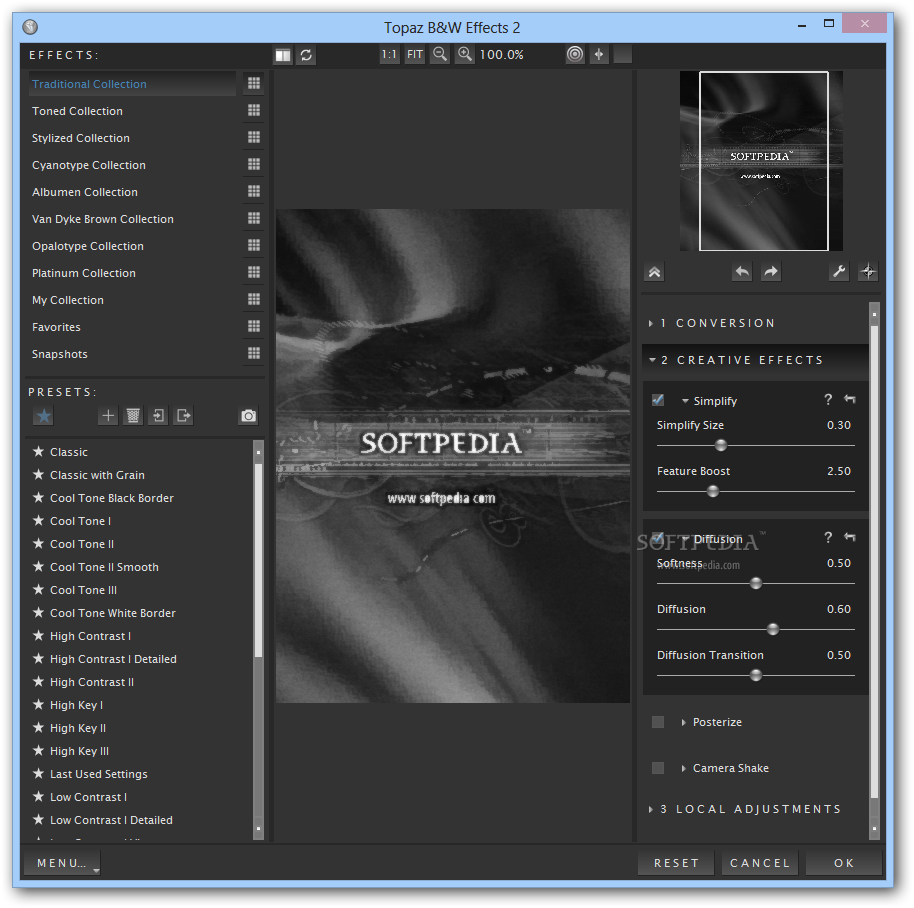Uncheck the Diffusion checkbox
The width and height of the screenshot is (914, 908).
coord(658,538)
